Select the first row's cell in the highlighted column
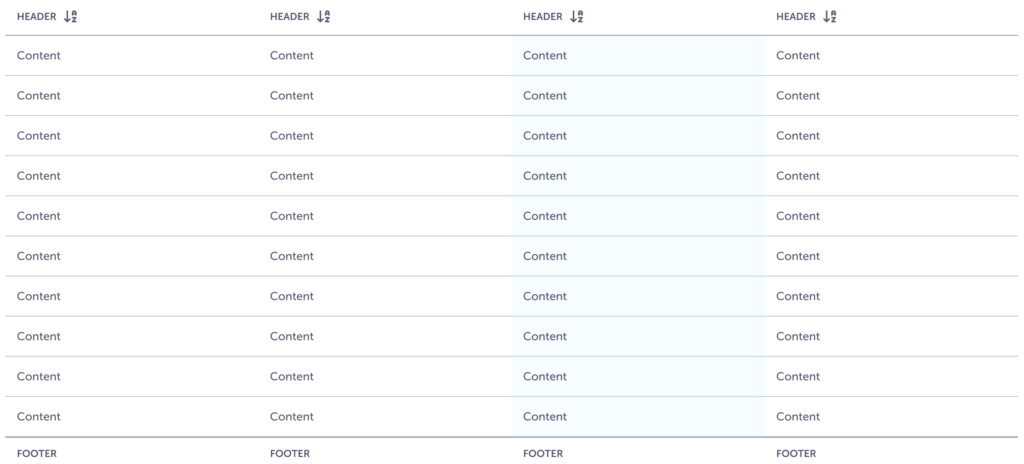The height and width of the screenshot is (464, 1024). pos(544,56)
